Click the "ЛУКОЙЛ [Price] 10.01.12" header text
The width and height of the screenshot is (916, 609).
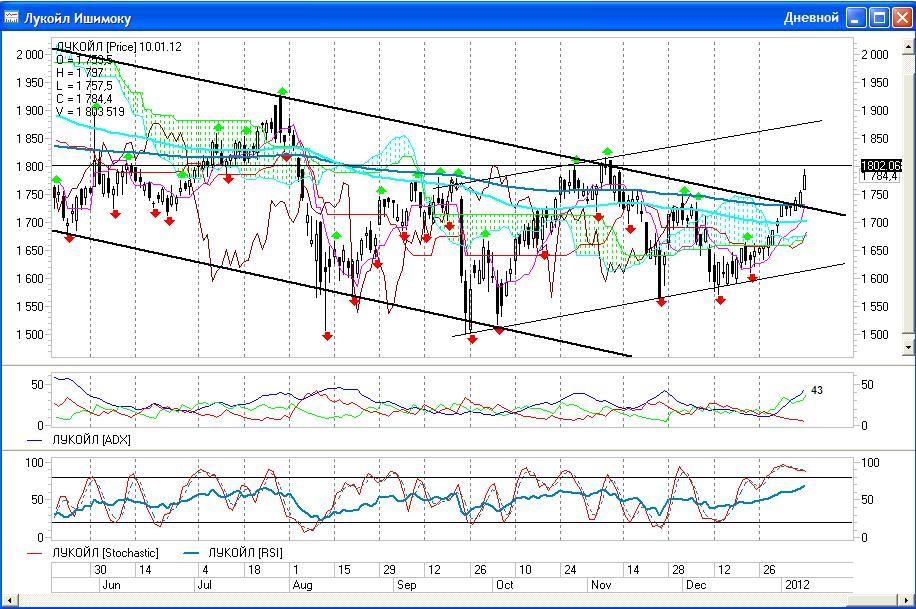tap(119, 47)
